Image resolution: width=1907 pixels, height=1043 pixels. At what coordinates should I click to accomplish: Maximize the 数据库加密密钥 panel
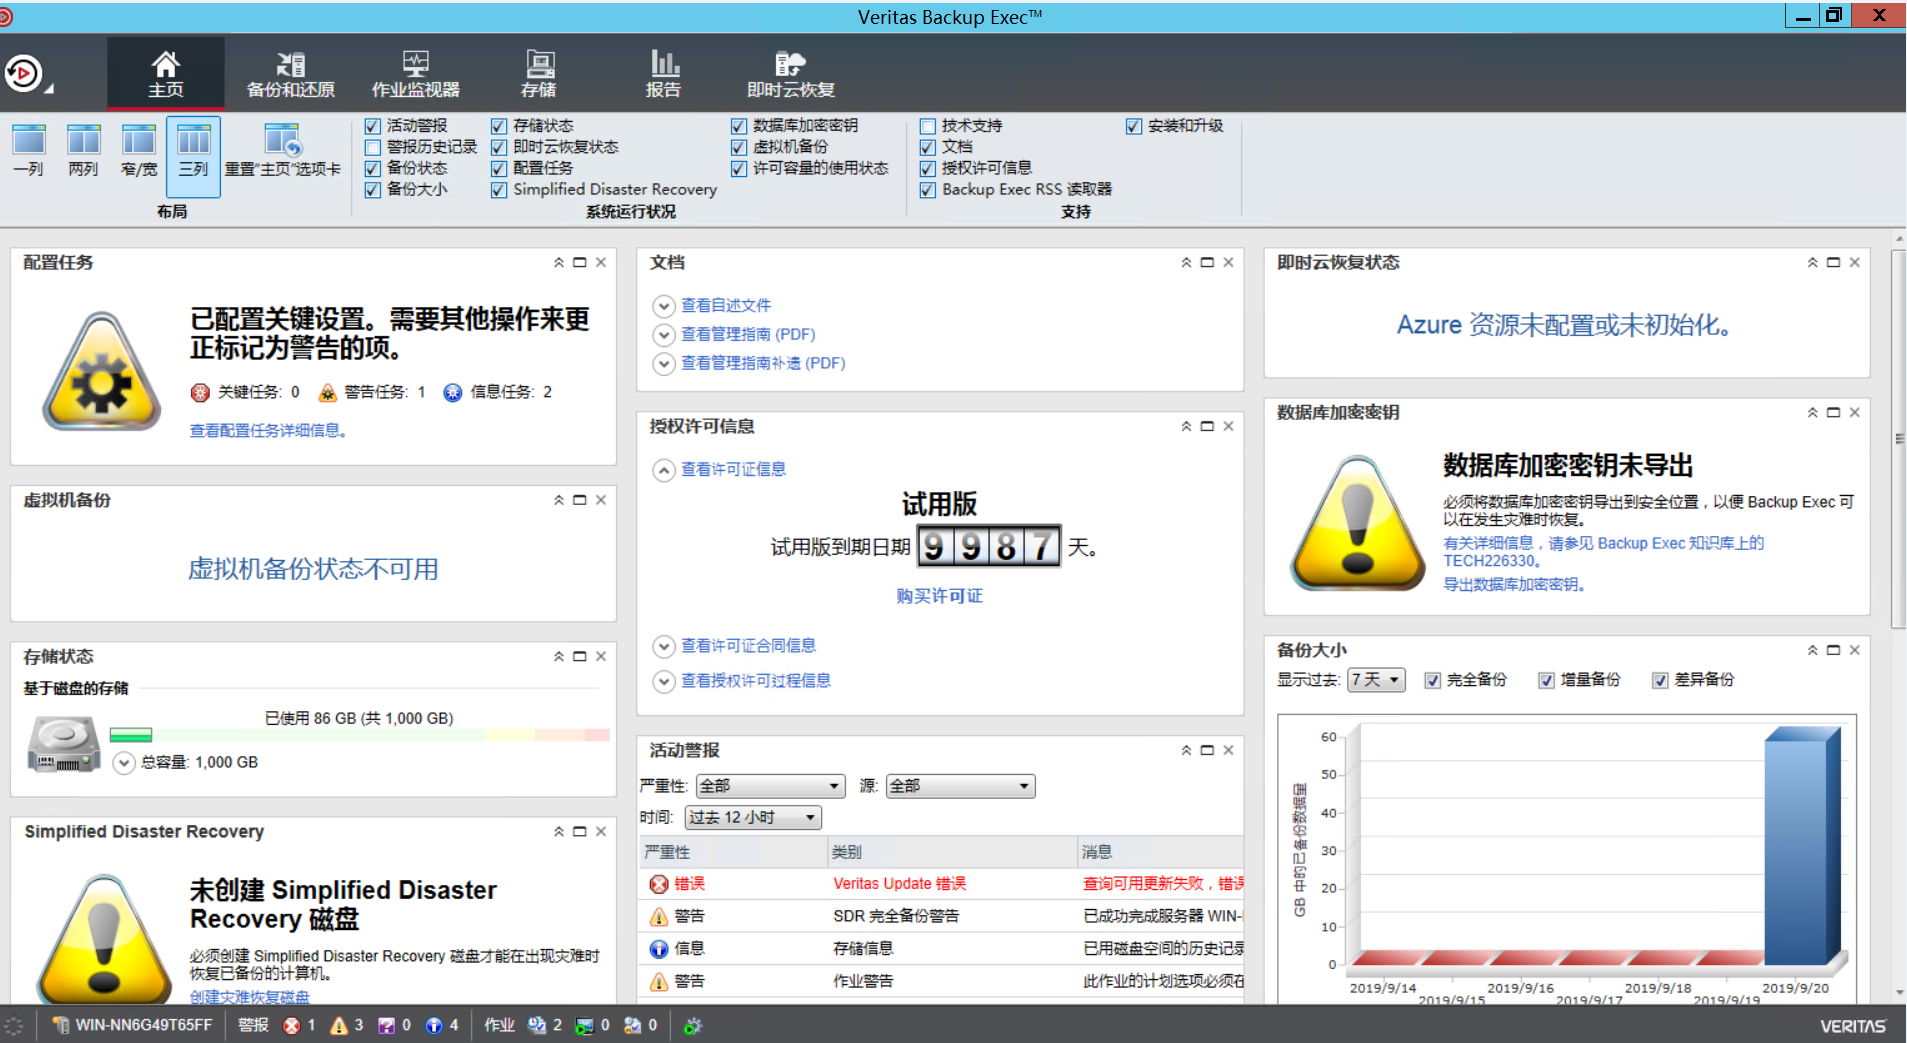(x=1833, y=412)
